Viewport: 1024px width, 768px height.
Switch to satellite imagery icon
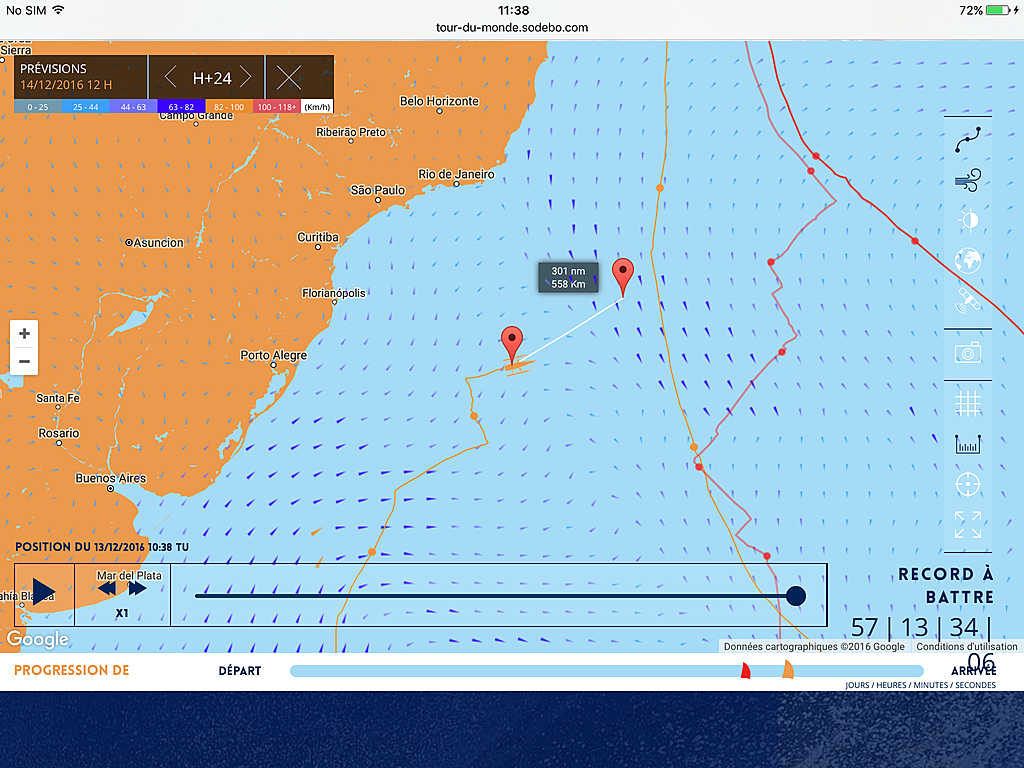pos(968,300)
